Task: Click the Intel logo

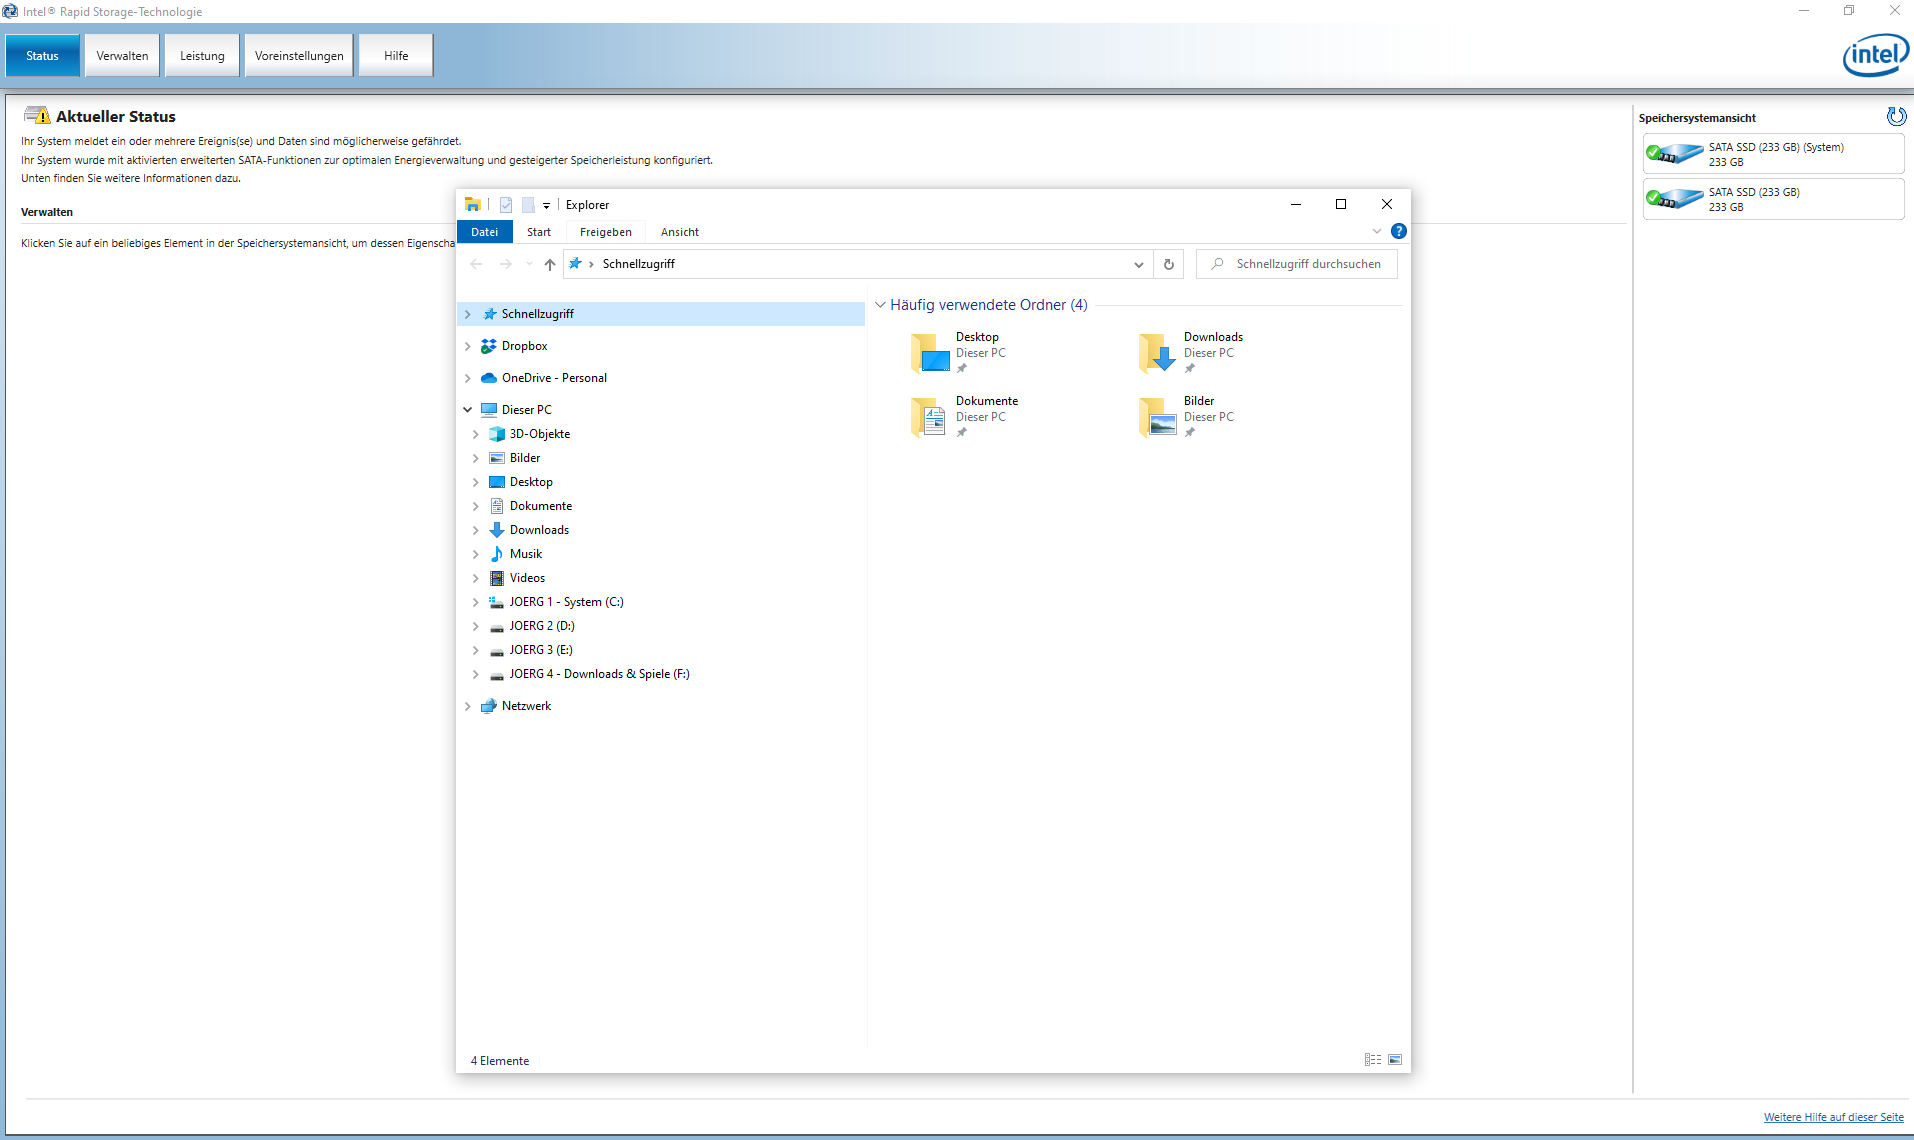Action: point(1875,55)
